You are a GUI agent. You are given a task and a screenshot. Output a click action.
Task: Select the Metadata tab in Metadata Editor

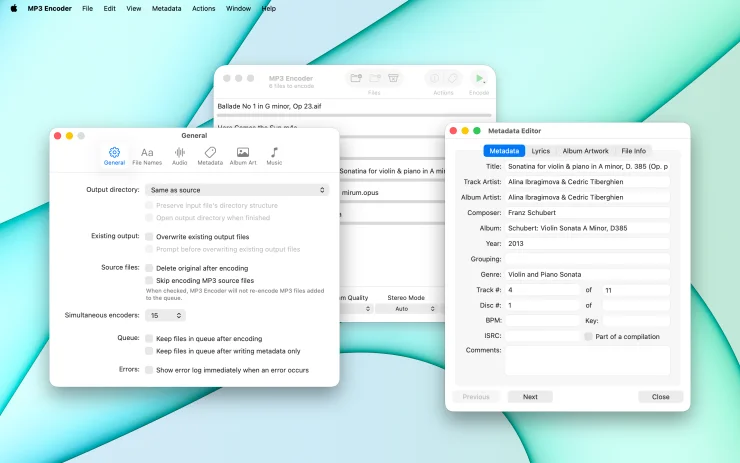504,151
